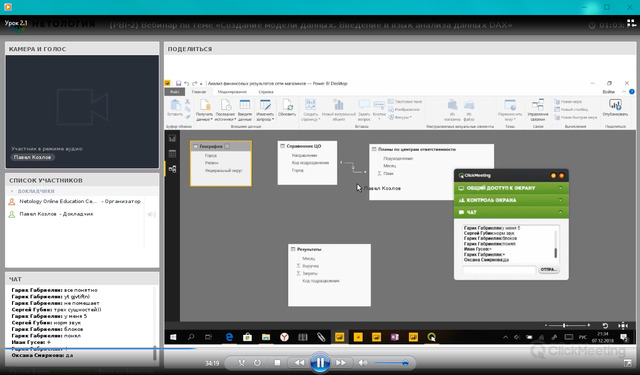
Task: Mute the media player volume
Action: point(362,363)
